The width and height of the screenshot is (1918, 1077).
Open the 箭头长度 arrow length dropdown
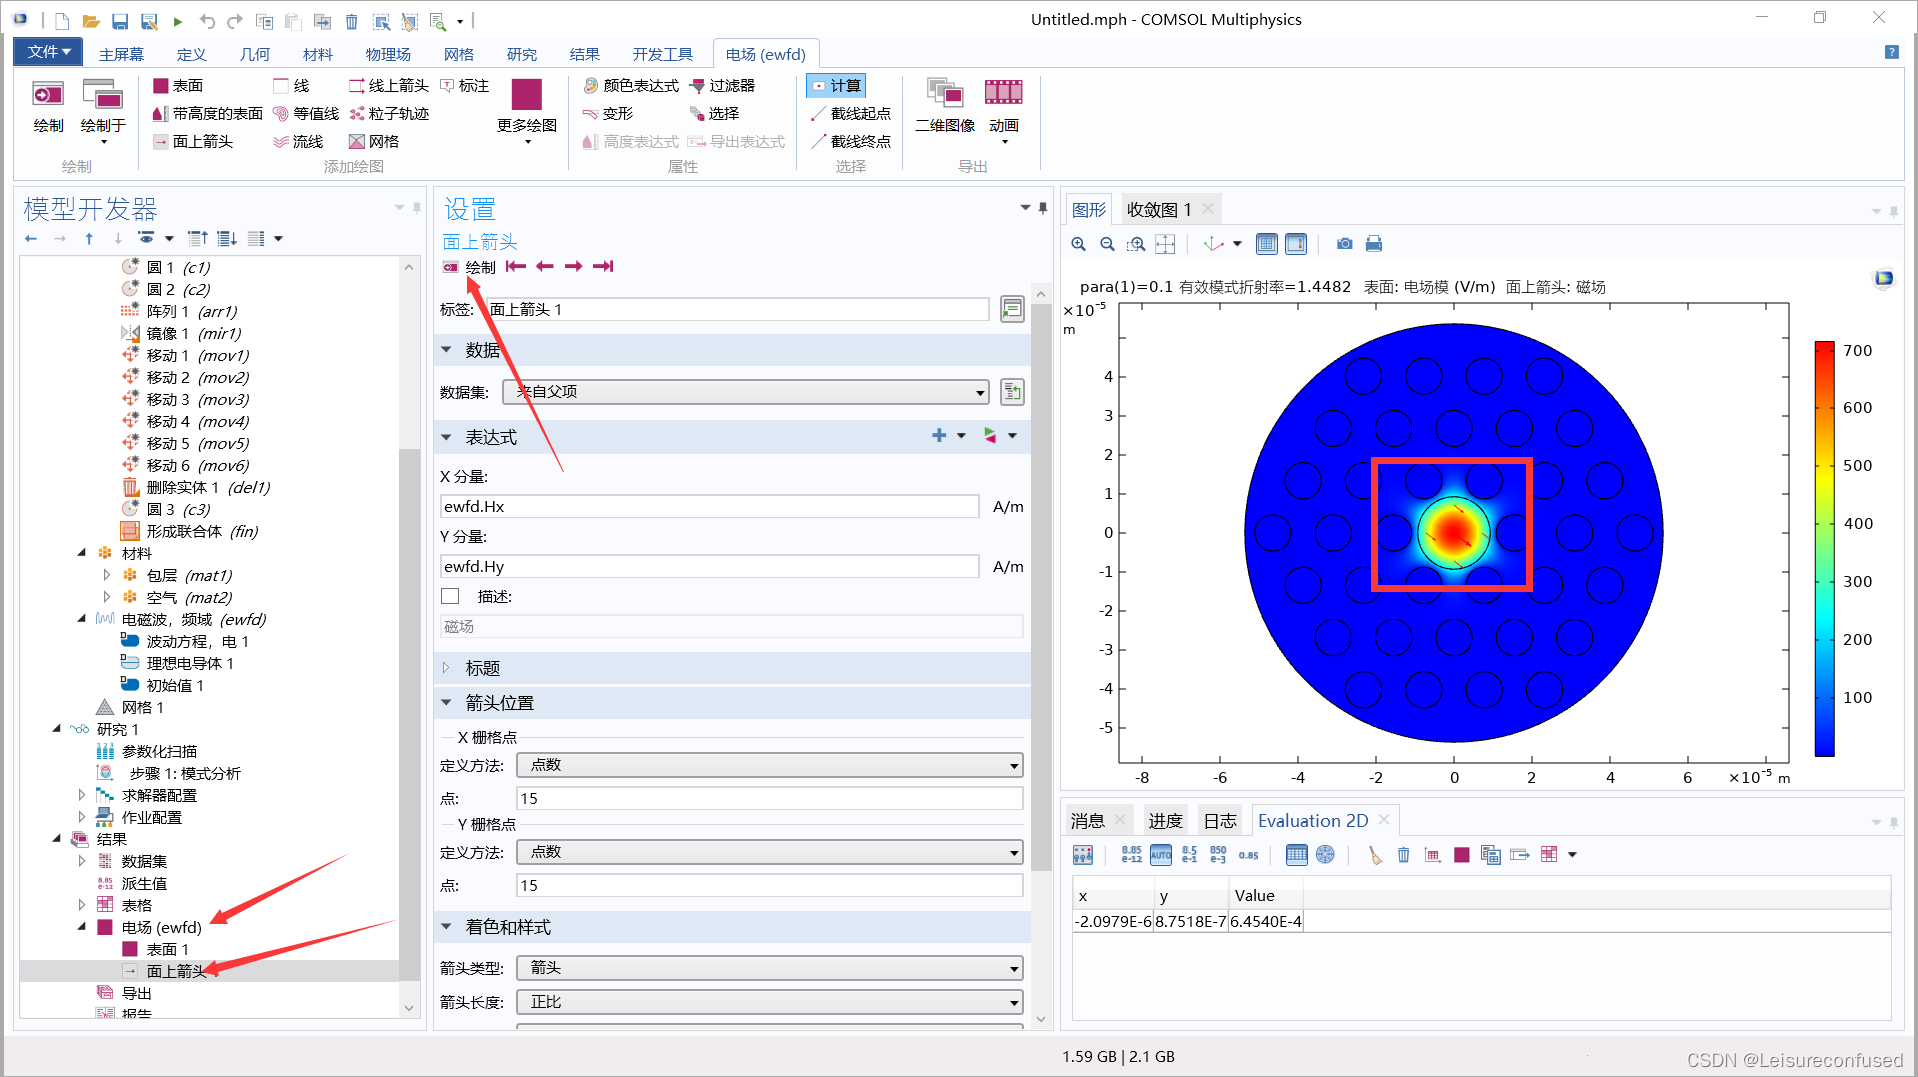tap(770, 1002)
